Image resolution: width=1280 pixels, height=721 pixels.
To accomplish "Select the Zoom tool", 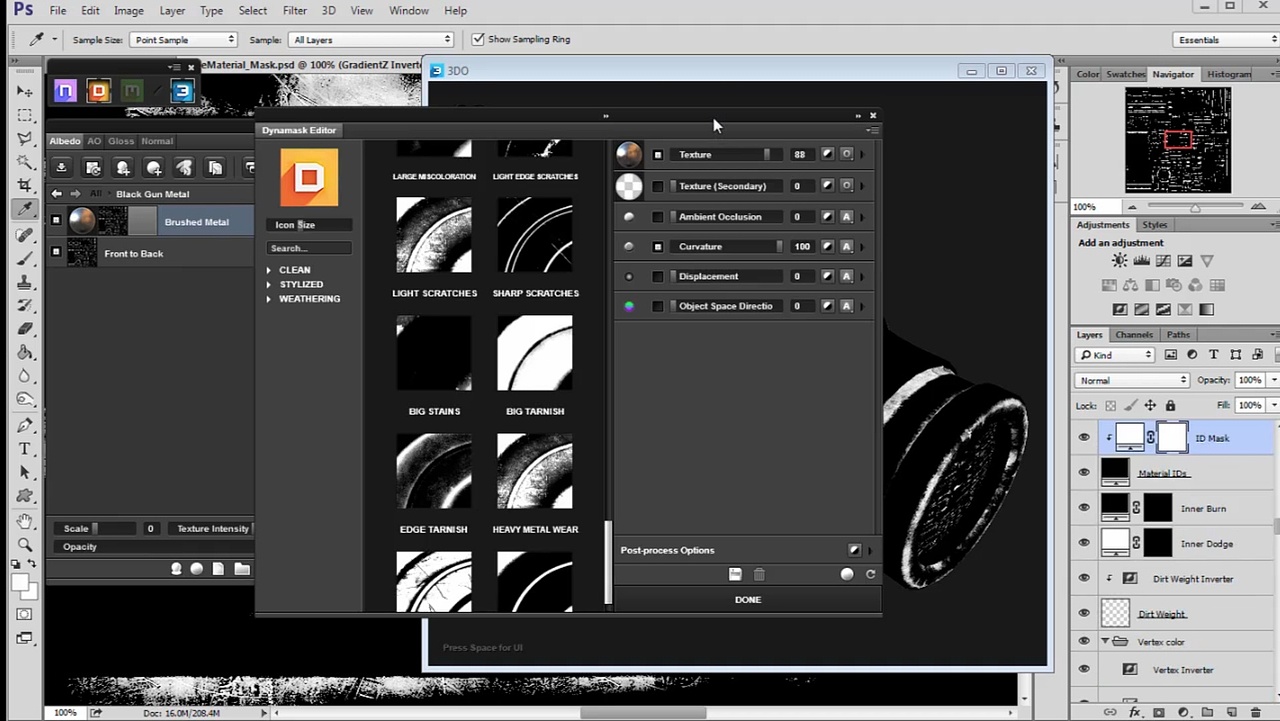I will click(25, 545).
